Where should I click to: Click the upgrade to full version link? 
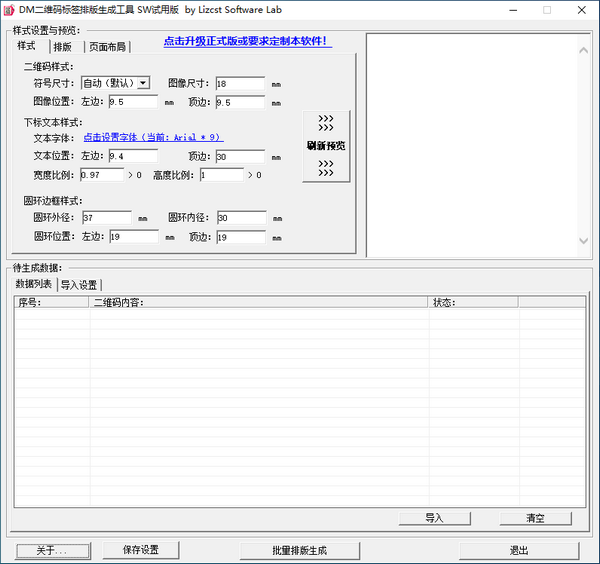pyautogui.click(x=246, y=41)
